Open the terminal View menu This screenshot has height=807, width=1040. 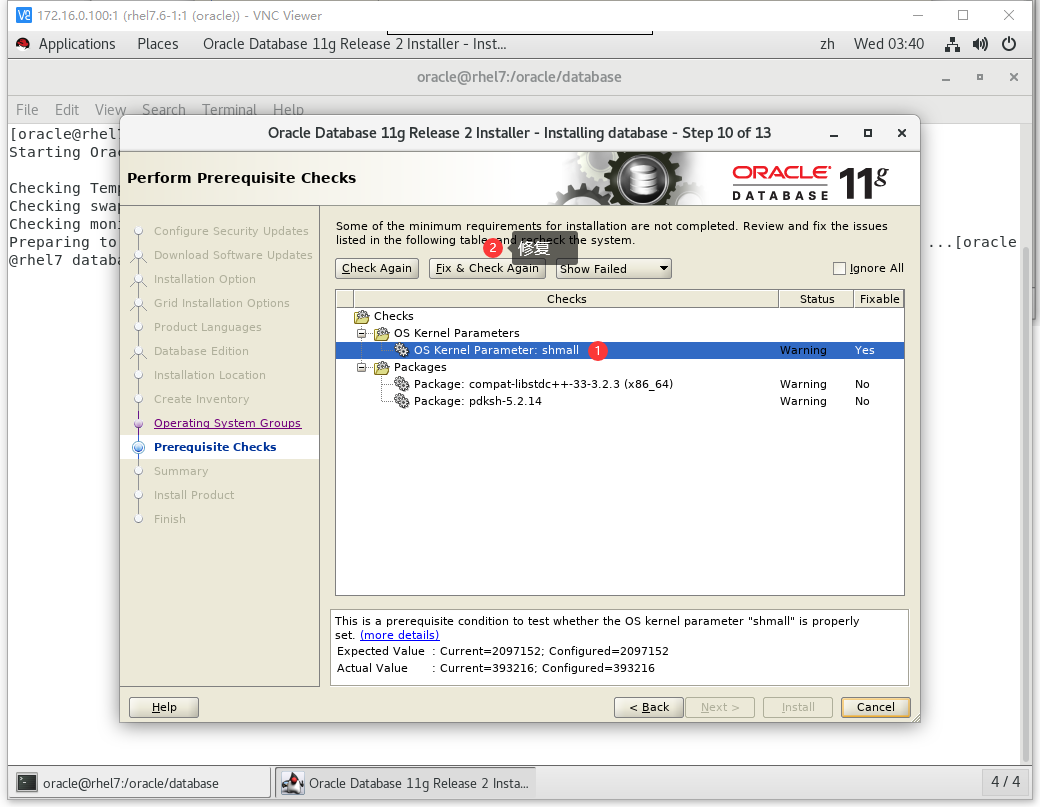tap(110, 109)
